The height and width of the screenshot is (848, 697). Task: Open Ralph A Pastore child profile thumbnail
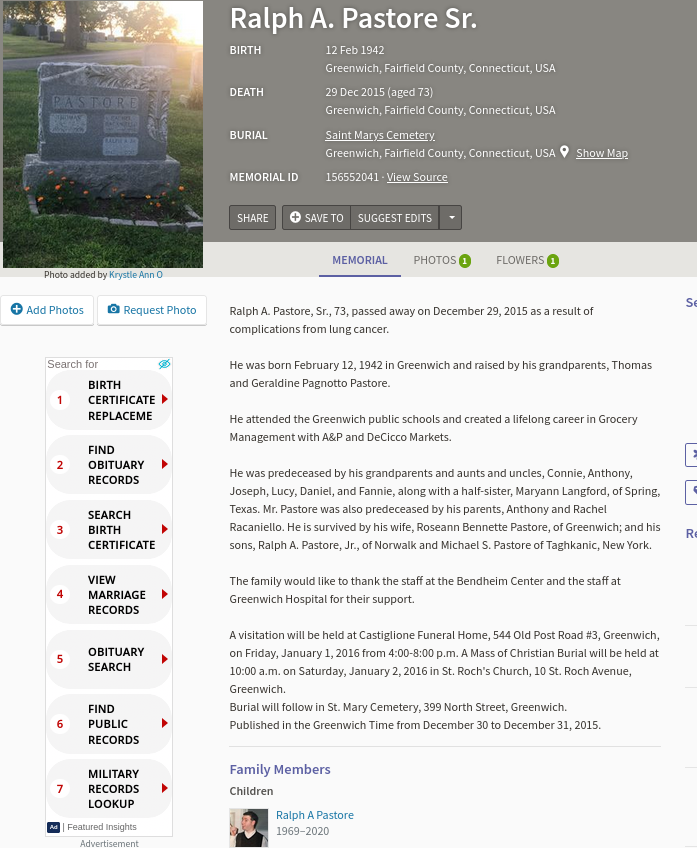249,827
